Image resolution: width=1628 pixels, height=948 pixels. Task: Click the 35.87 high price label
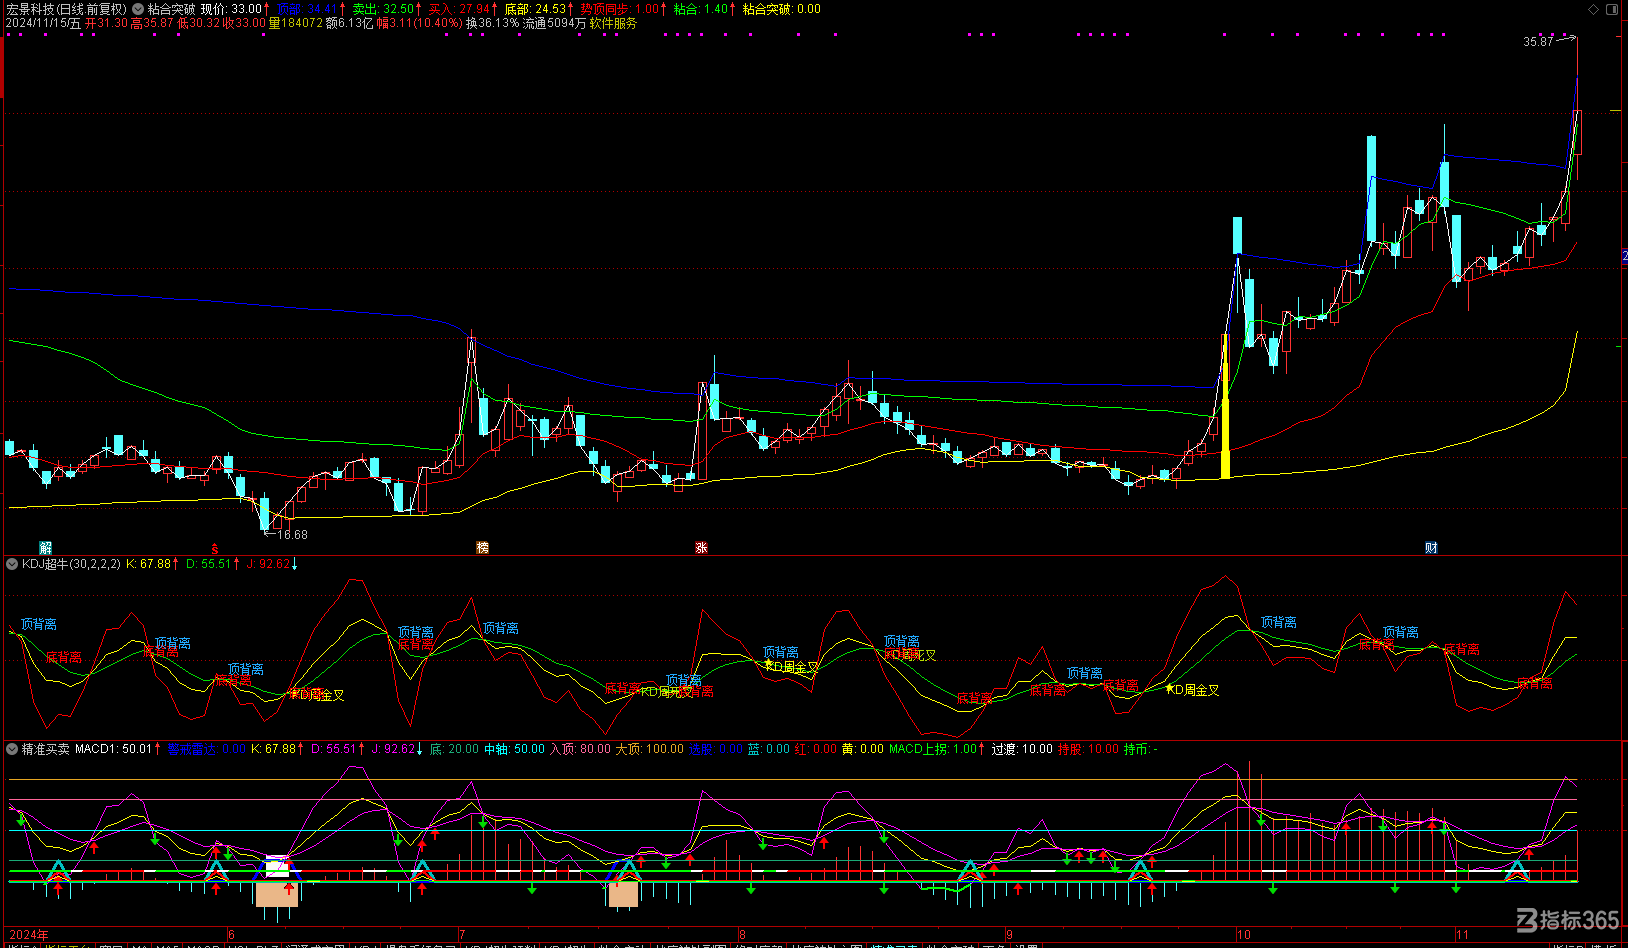1538,41
